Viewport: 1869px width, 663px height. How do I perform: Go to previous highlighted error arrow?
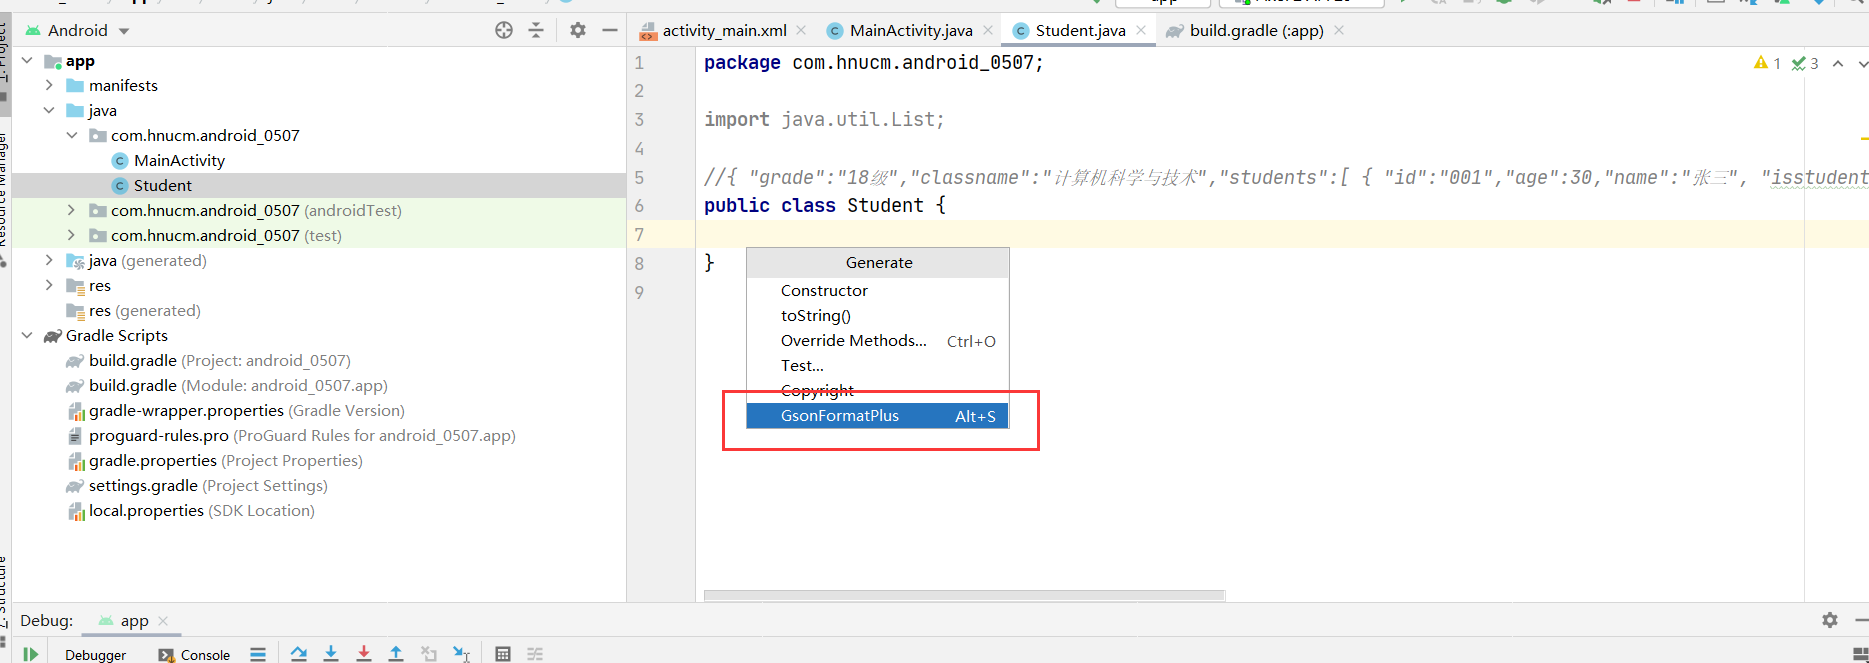pyautogui.click(x=1838, y=63)
